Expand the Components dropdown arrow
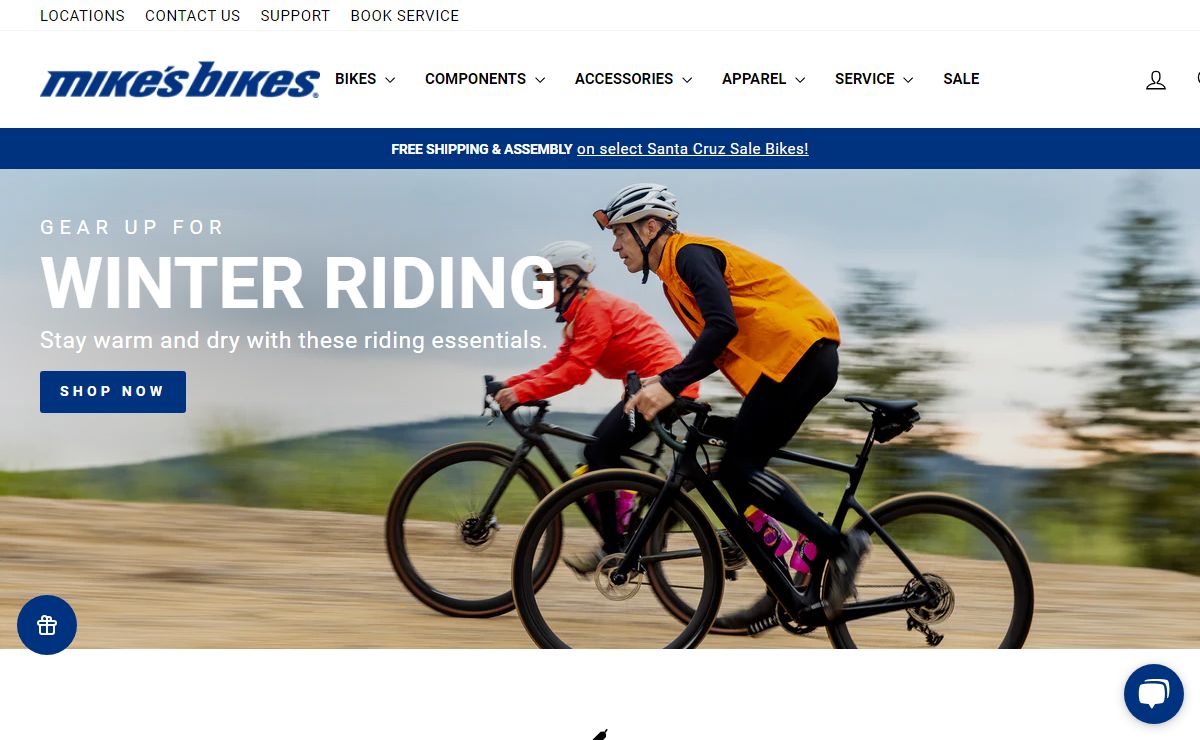Screen dimensions: 1200x740 pyautogui.click(x=540, y=80)
